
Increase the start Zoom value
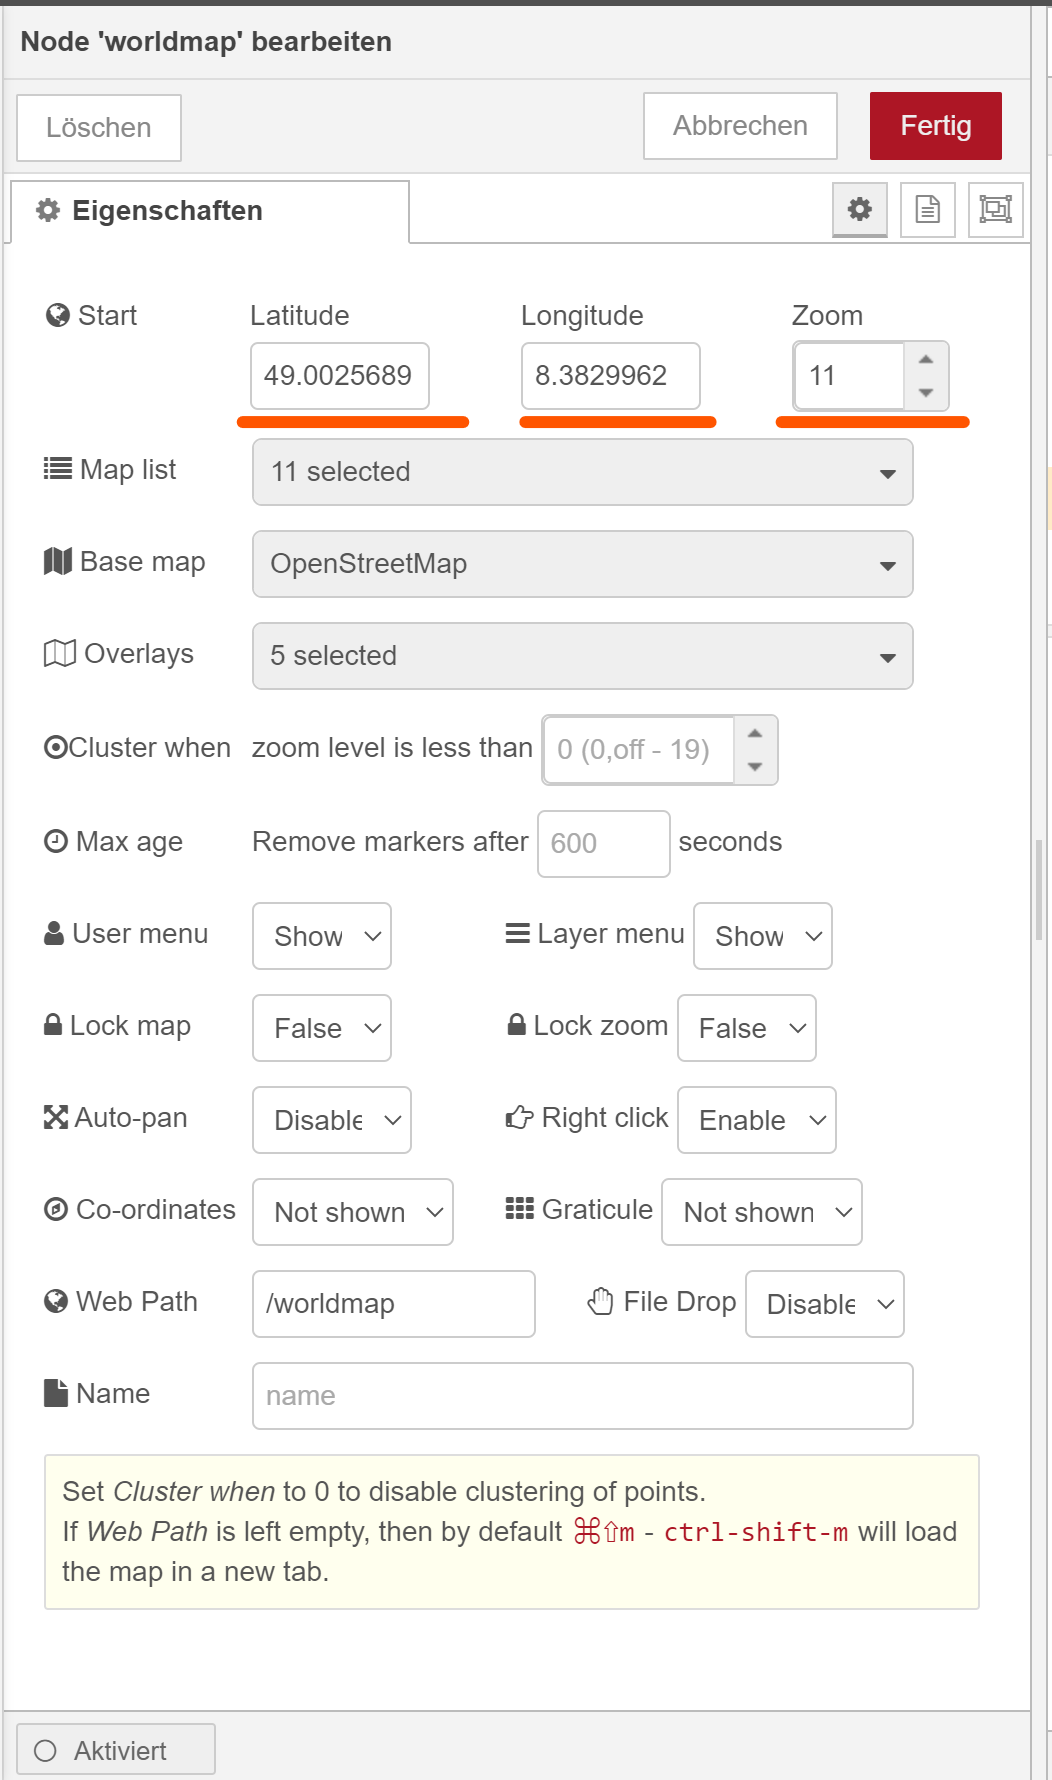[926, 360]
